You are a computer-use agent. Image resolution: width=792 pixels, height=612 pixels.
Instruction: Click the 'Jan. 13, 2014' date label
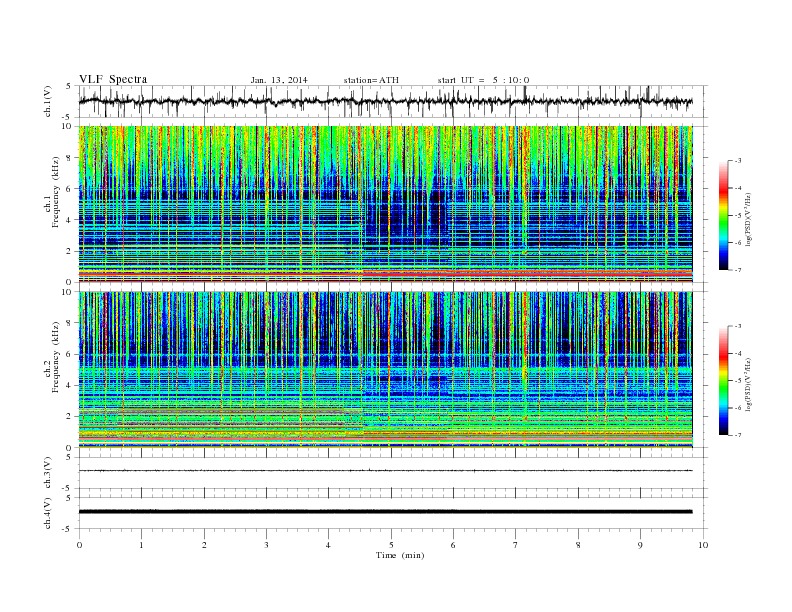tap(279, 80)
